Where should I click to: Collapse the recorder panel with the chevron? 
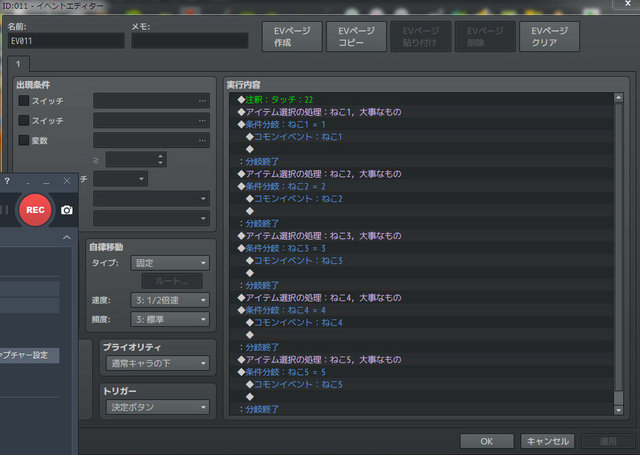(x=67, y=237)
